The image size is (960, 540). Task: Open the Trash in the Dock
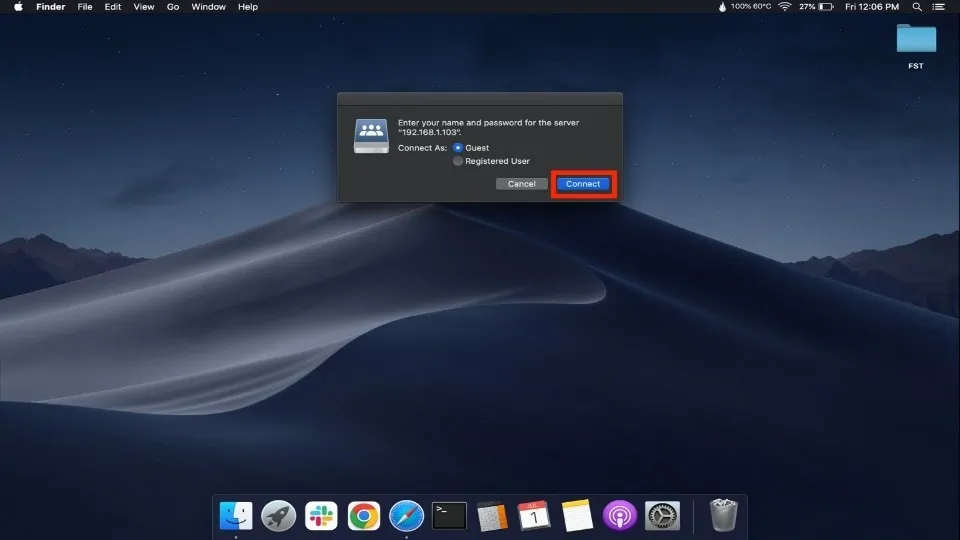coord(723,516)
